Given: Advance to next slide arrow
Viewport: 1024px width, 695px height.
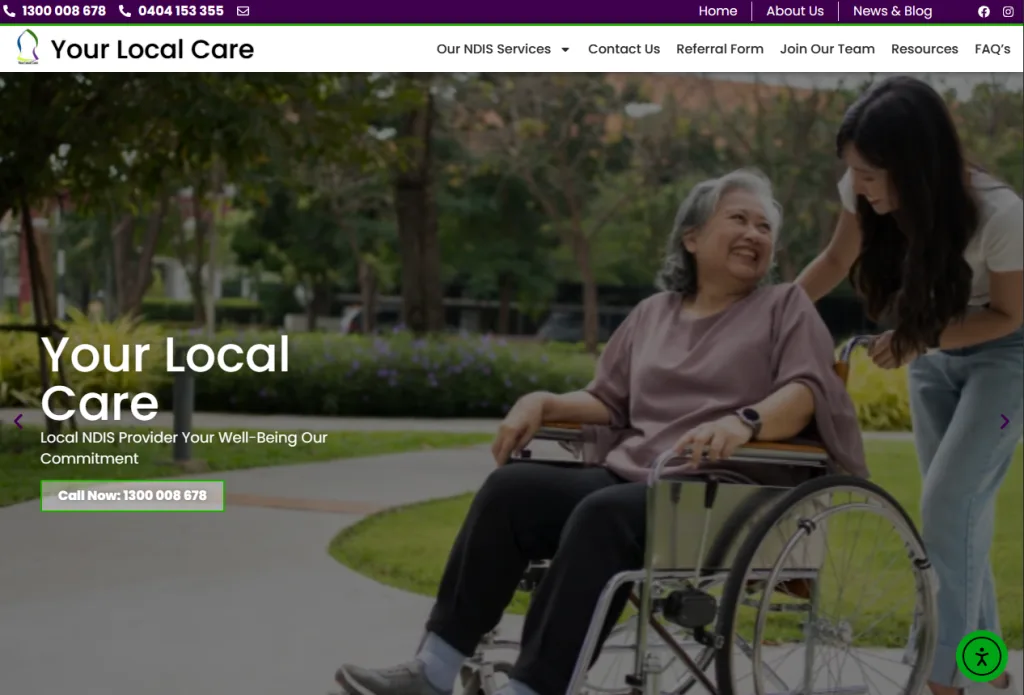Looking at the screenshot, I should click(x=1005, y=421).
